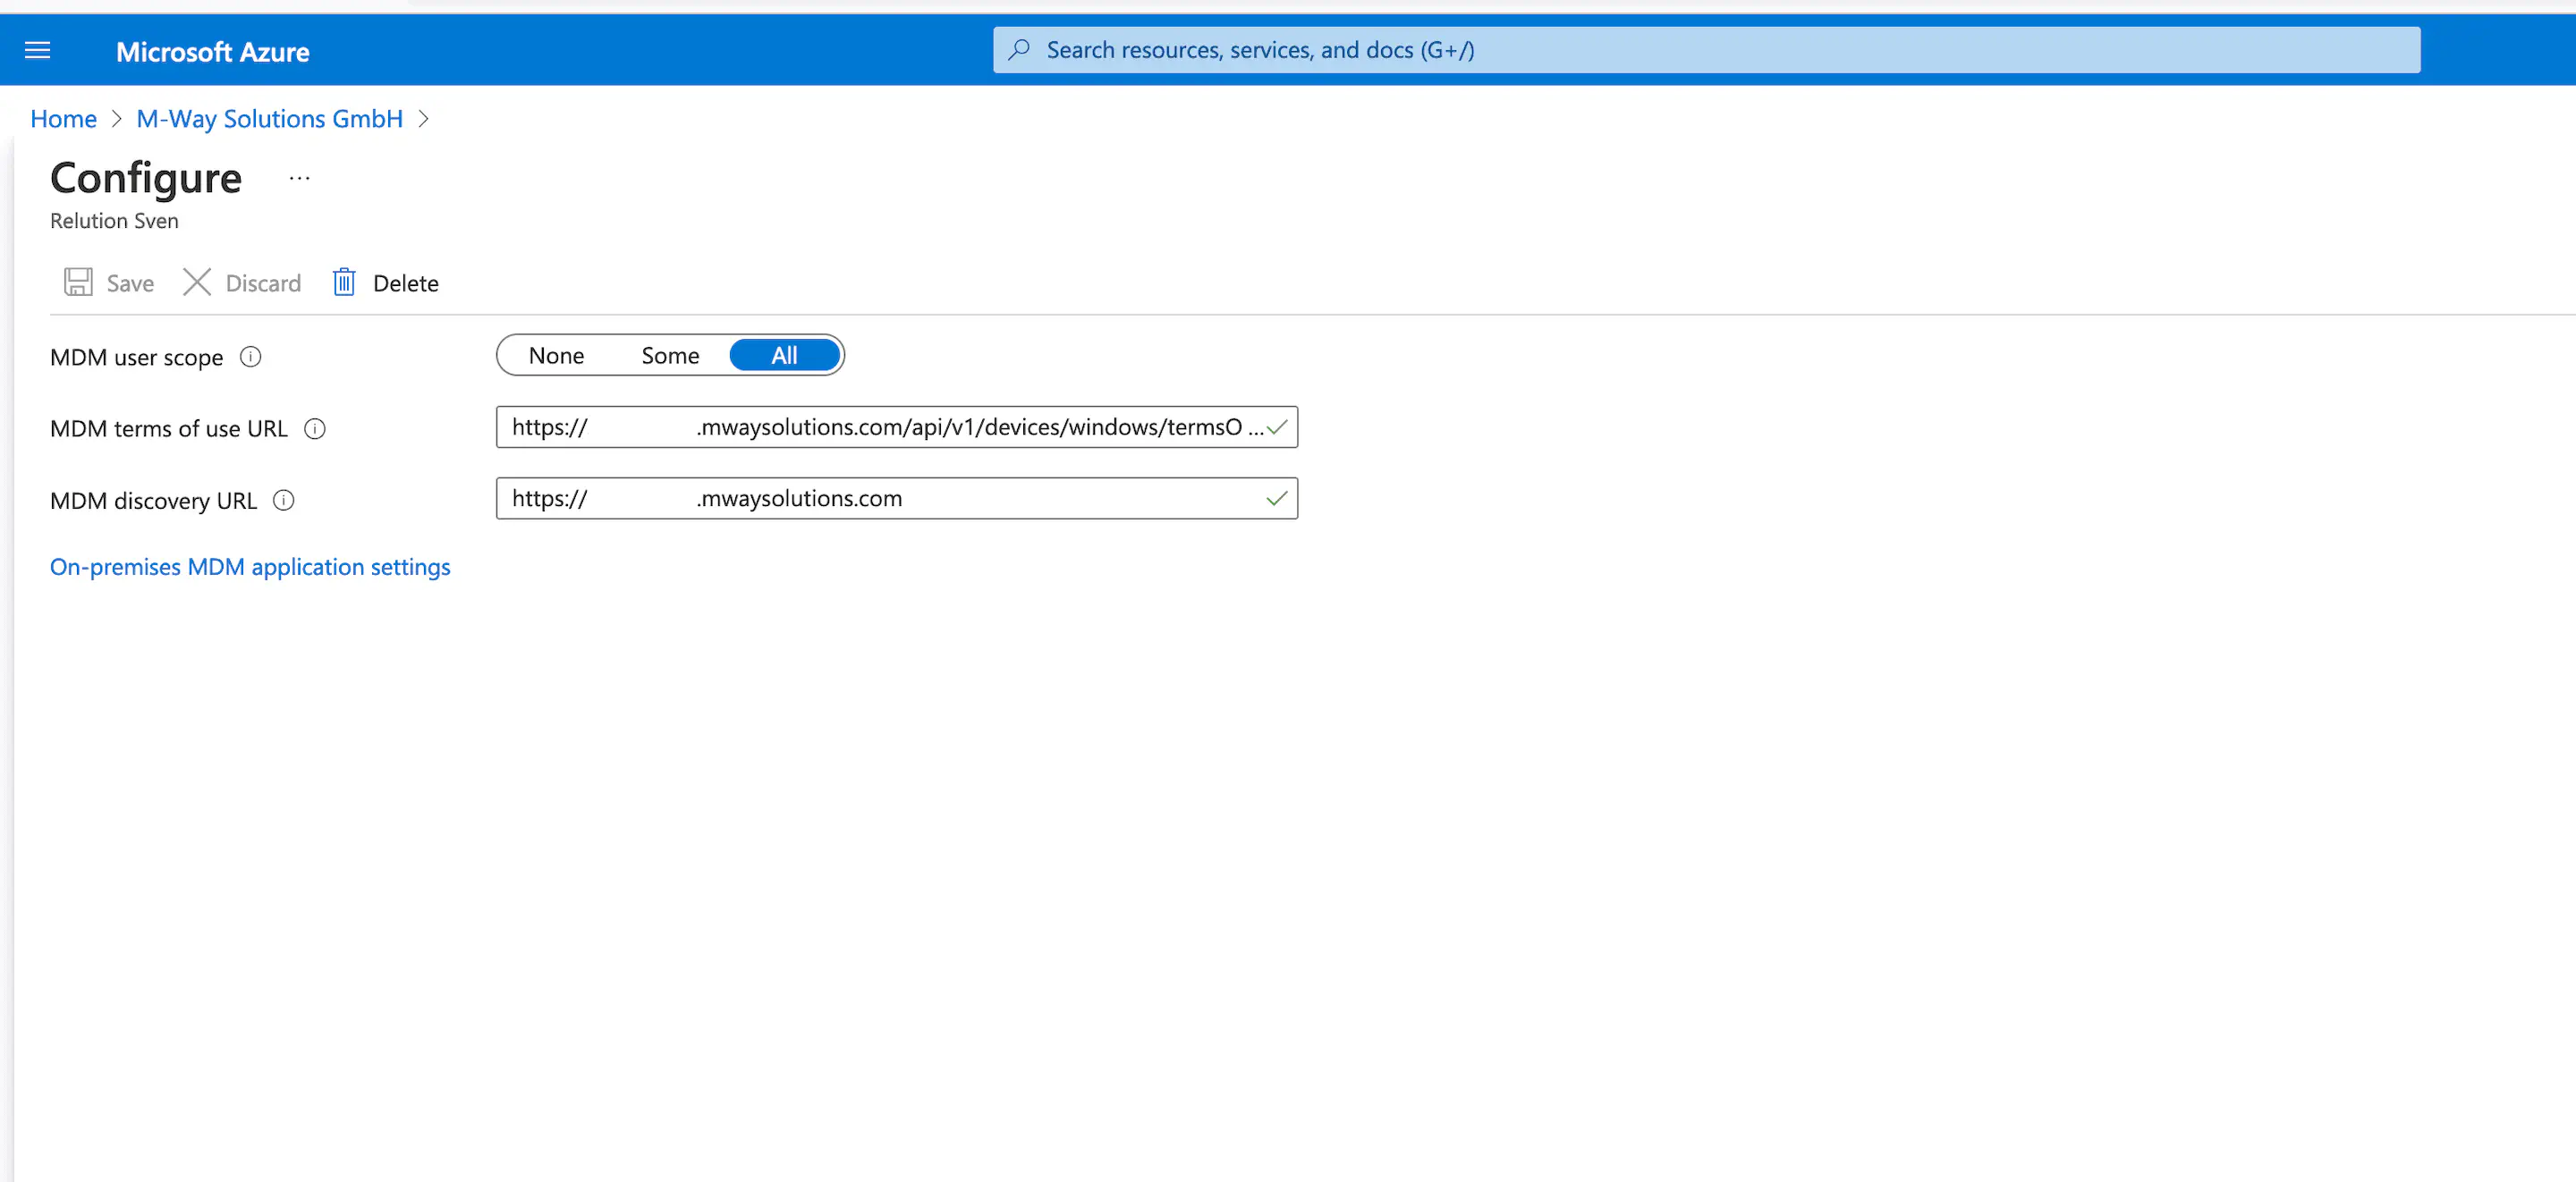Click the Save disk icon
Image resolution: width=2576 pixels, height=1182 pixels.
pos(78,282)
